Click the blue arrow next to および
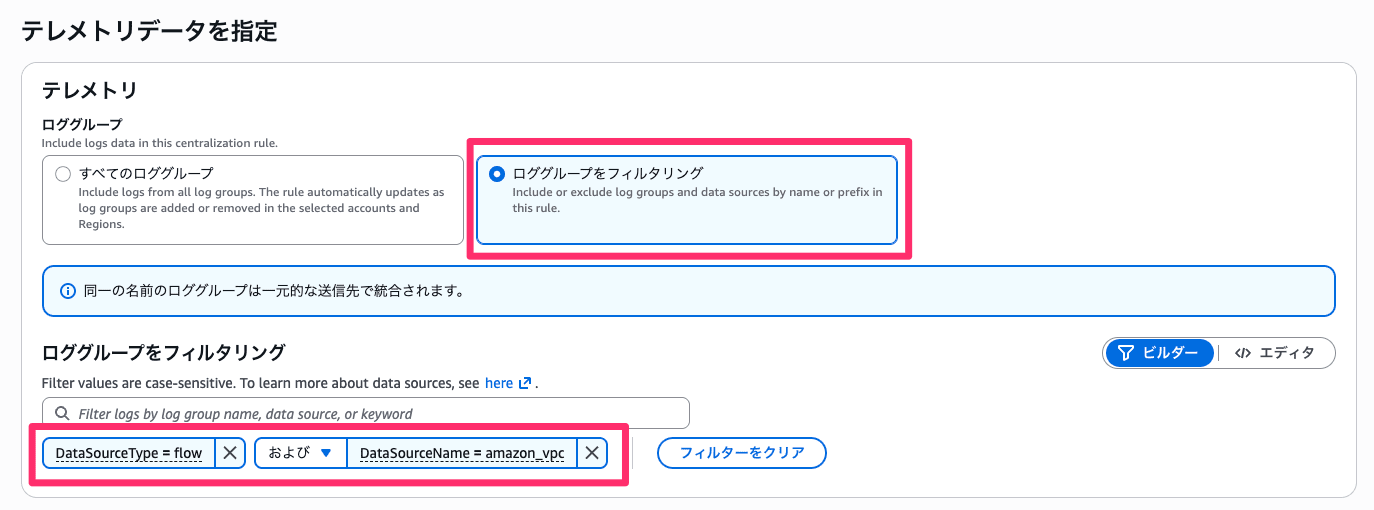Screen dimensions: 1374x510 click(x=325, y=453)
